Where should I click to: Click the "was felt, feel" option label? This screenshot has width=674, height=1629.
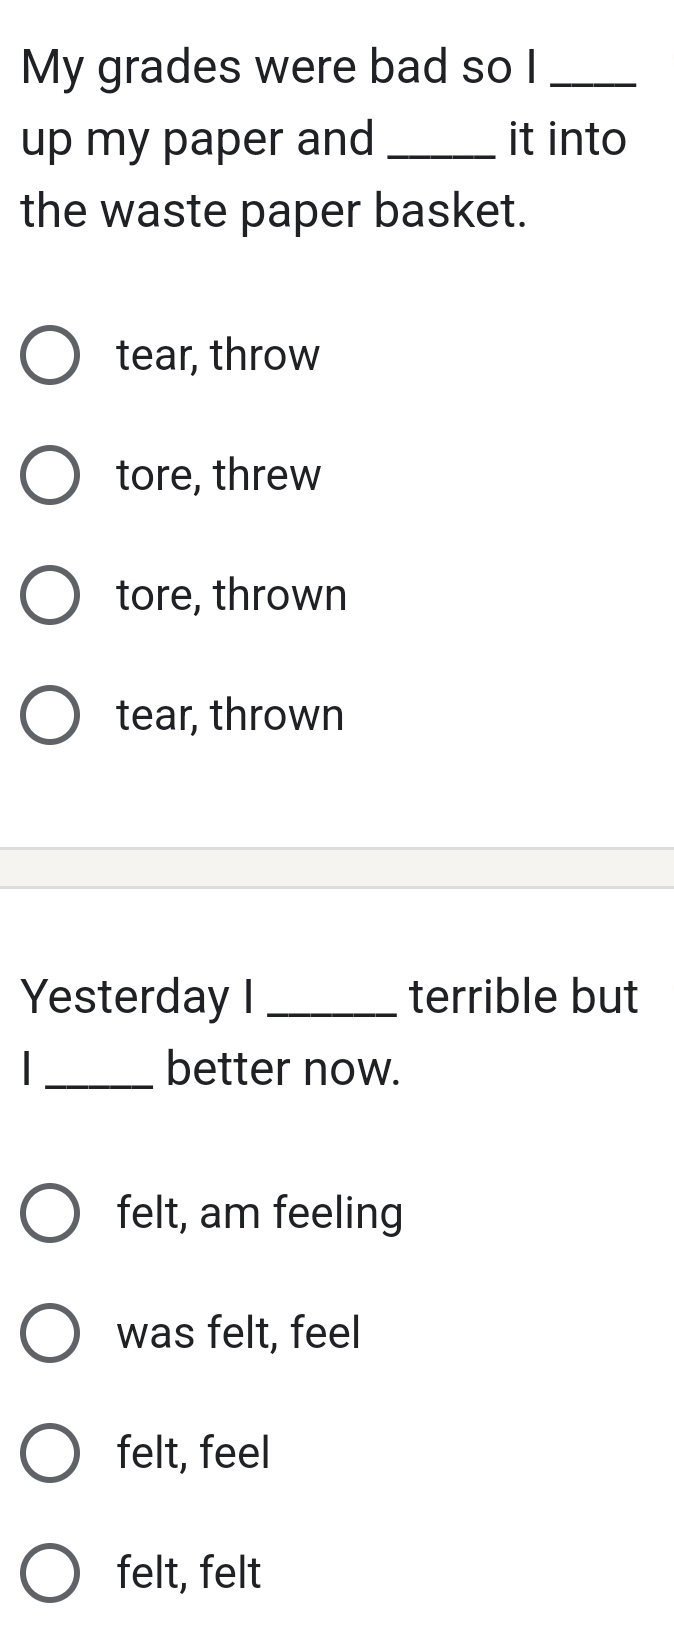(x=237, y=1333)
